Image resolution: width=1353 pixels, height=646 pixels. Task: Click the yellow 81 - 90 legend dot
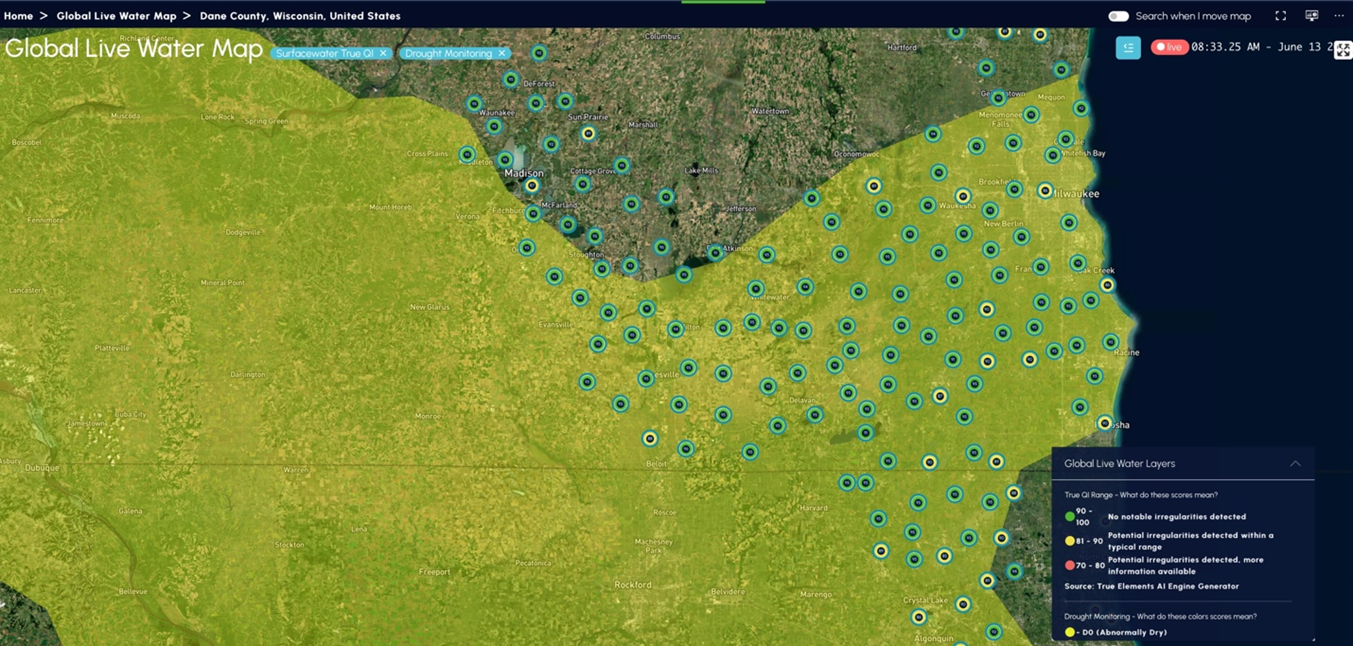pos(1070,541)
